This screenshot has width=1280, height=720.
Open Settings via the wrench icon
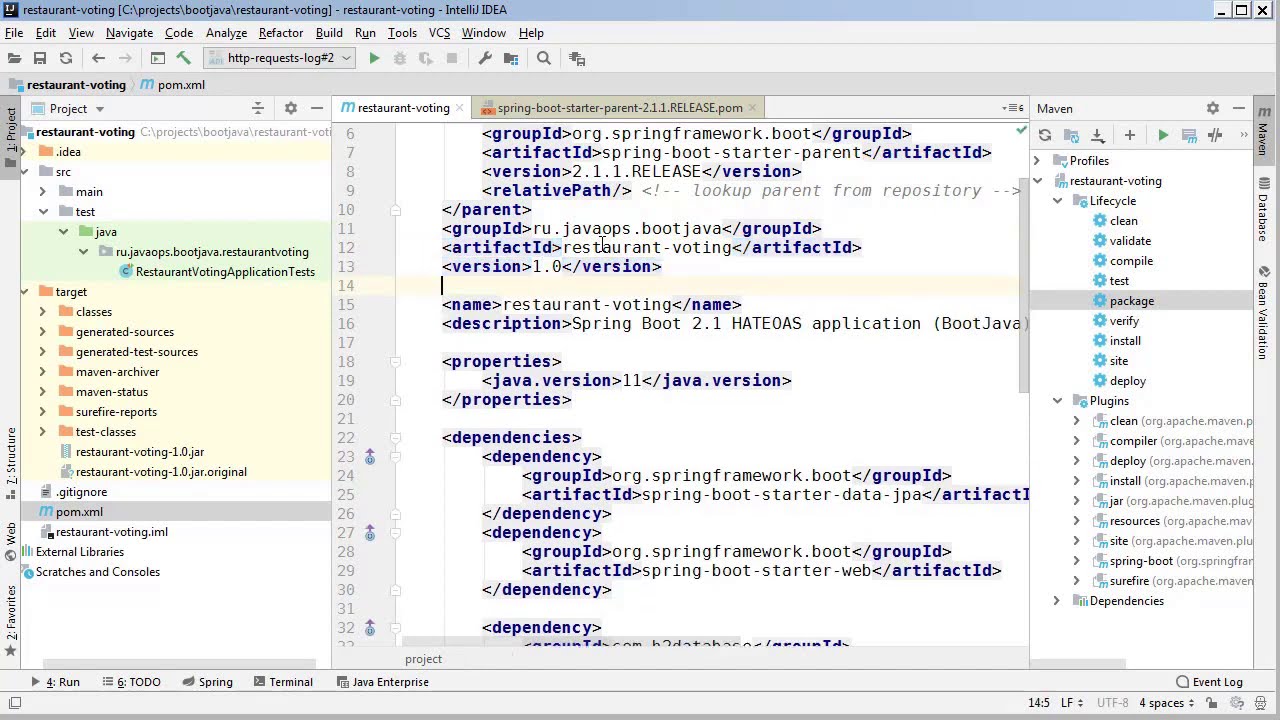[x=485, y=58]
